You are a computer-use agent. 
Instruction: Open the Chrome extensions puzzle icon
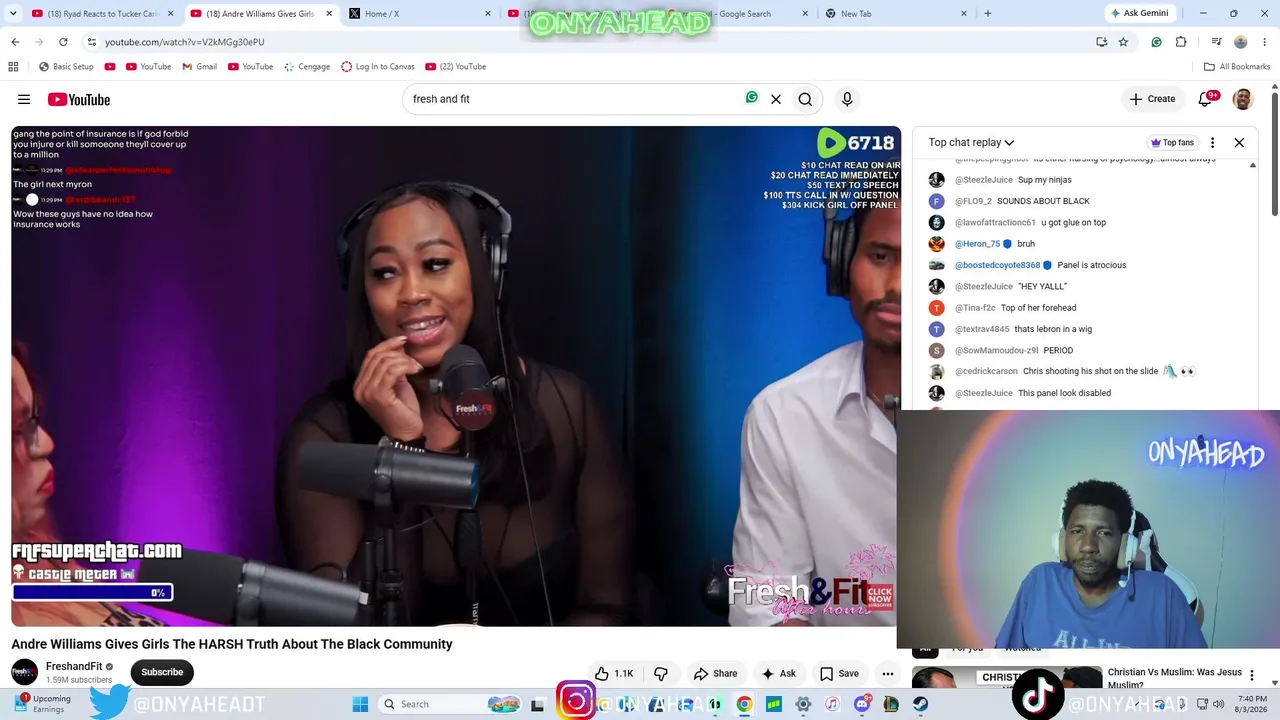pyautogui.click(x=1181, y=42)
